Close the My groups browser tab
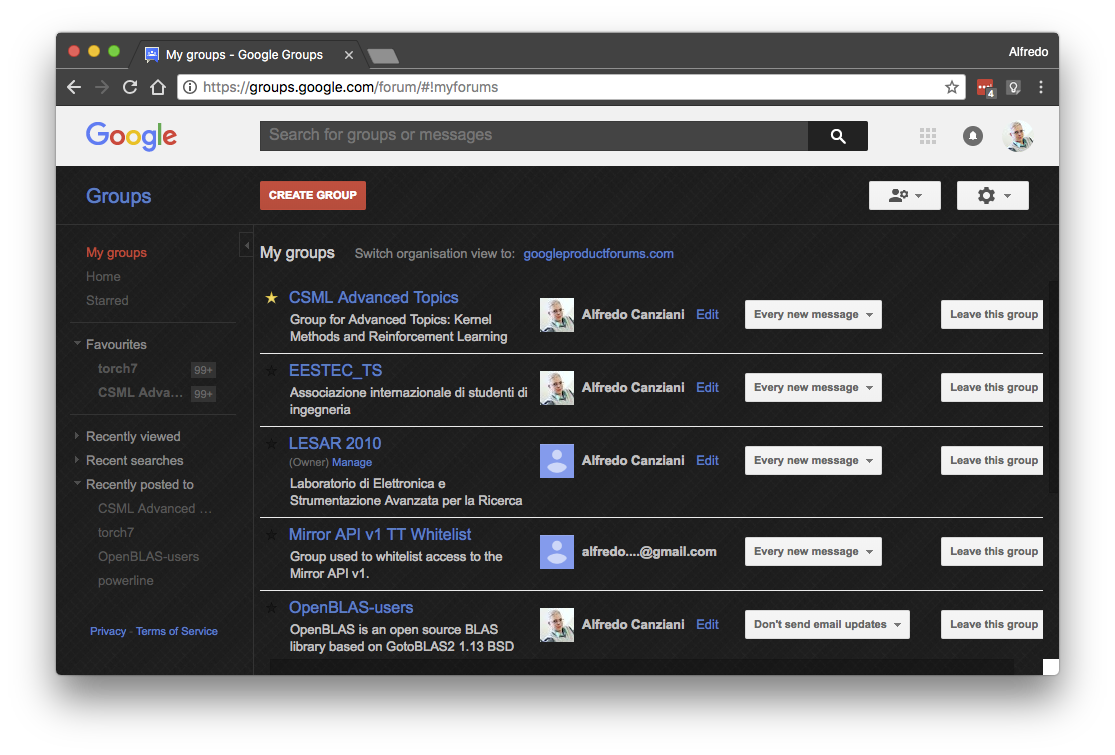1115x755 pixels. 348,55
